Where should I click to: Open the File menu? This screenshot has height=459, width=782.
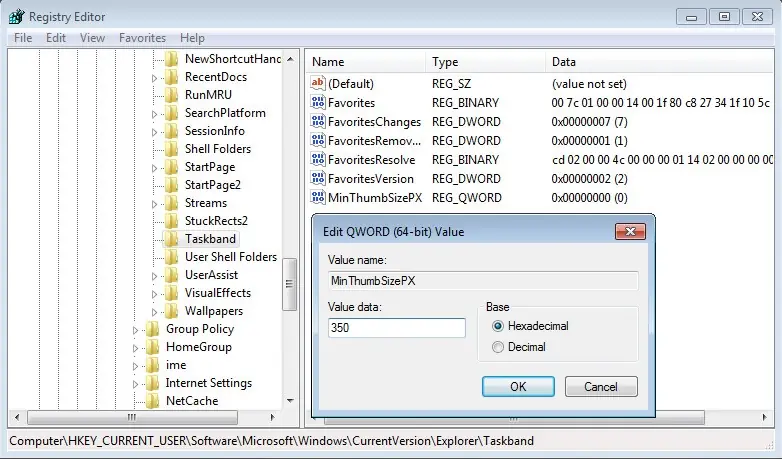click(23, 38)
